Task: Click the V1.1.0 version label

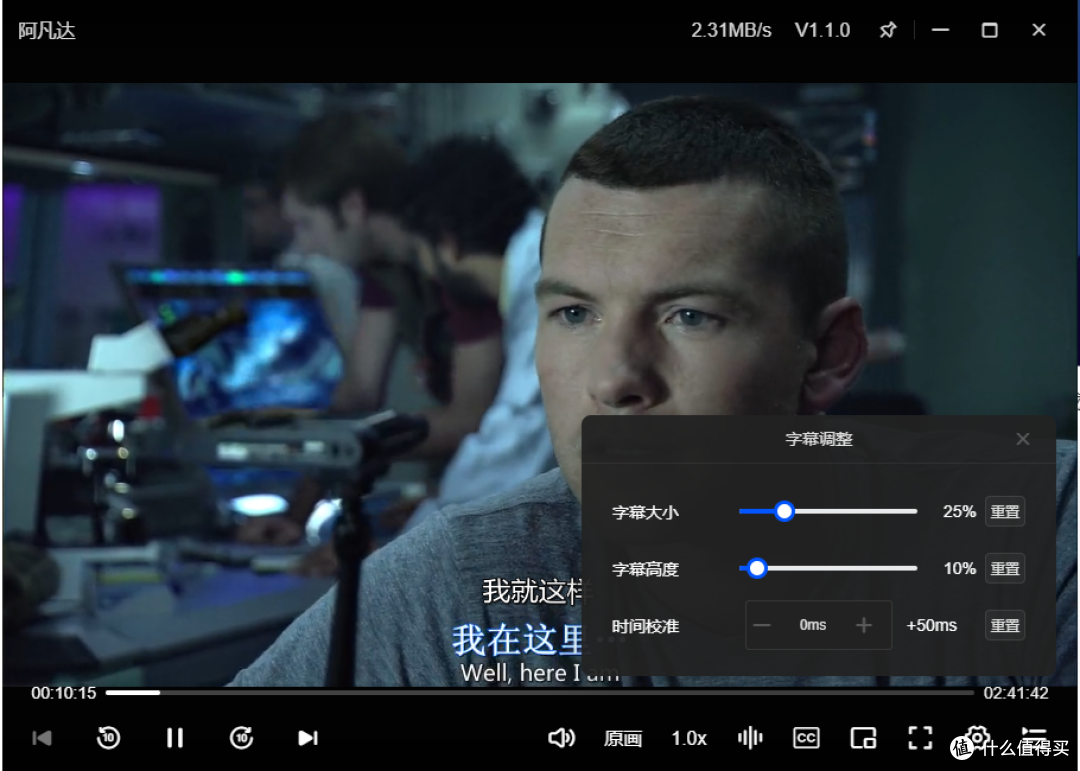Action: [x=822, y=30]
